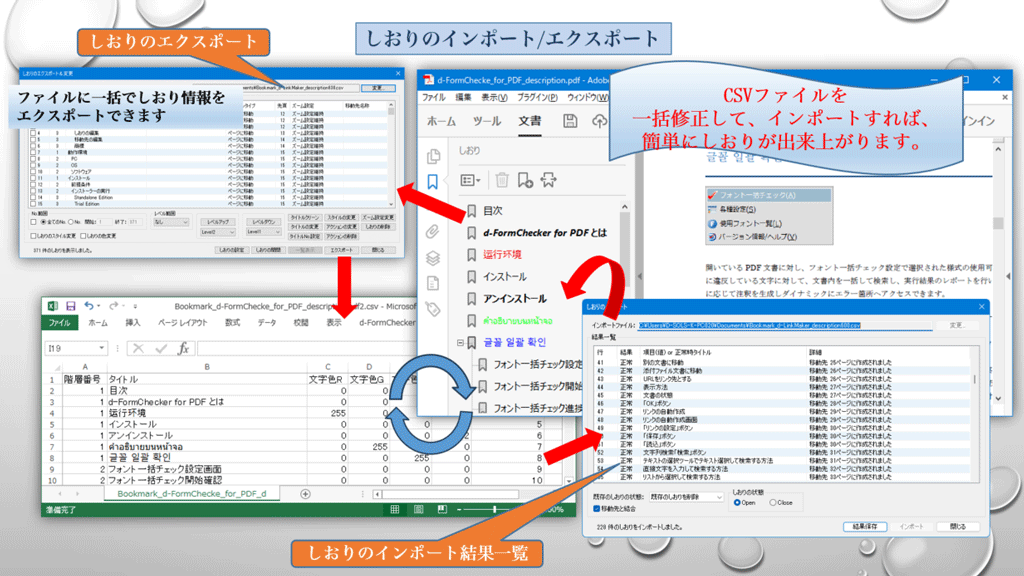Open the 挿入 tab in Excel ribbon
1024x576 pixels.
coord(133,323)
